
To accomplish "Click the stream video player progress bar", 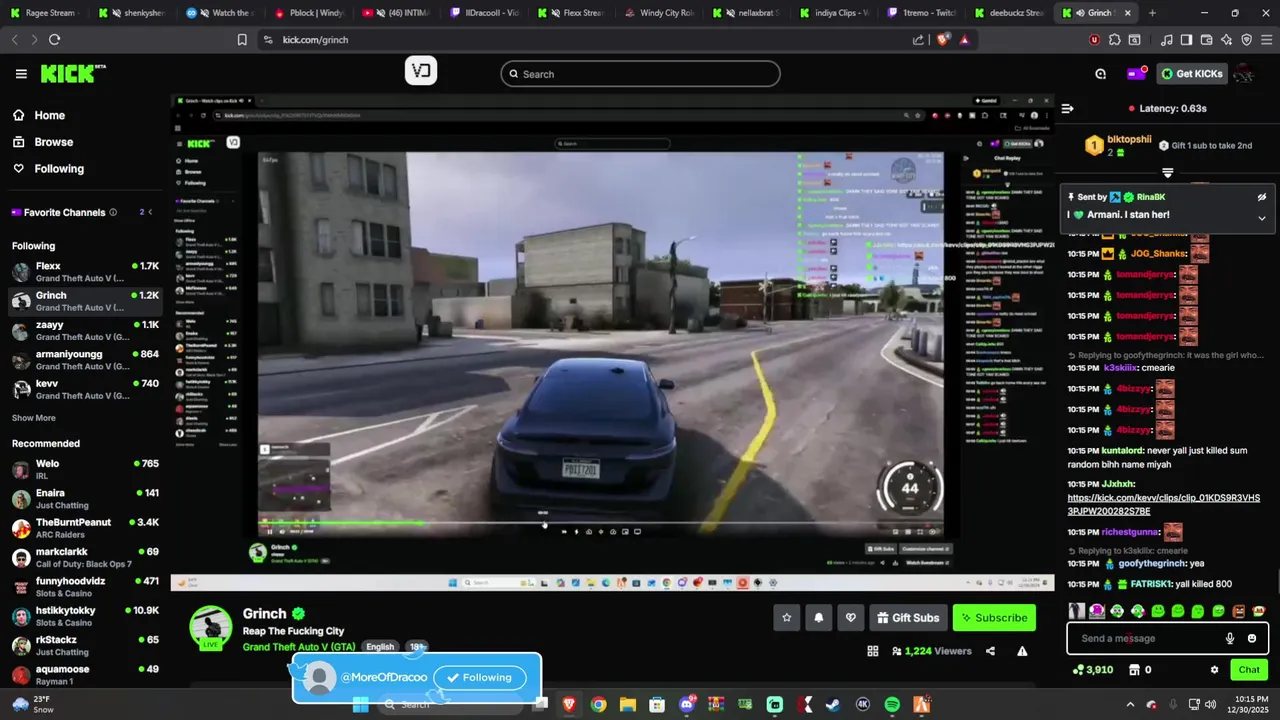I will click(600, 522).
